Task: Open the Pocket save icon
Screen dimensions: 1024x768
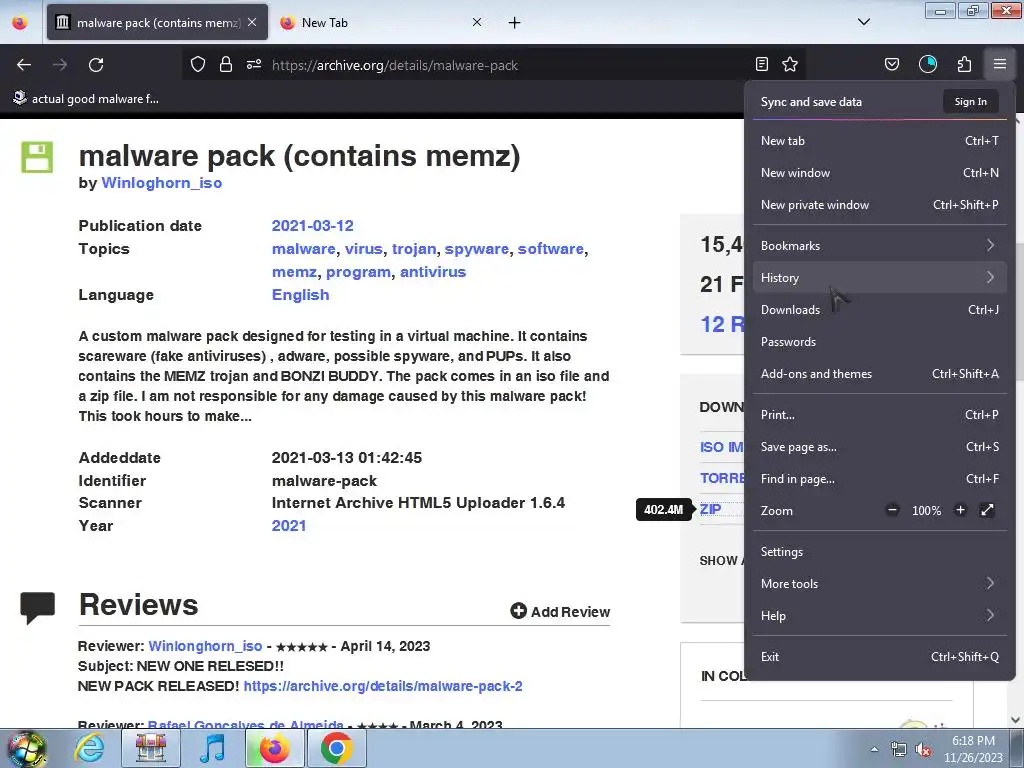Action: (x=892, y=65)
